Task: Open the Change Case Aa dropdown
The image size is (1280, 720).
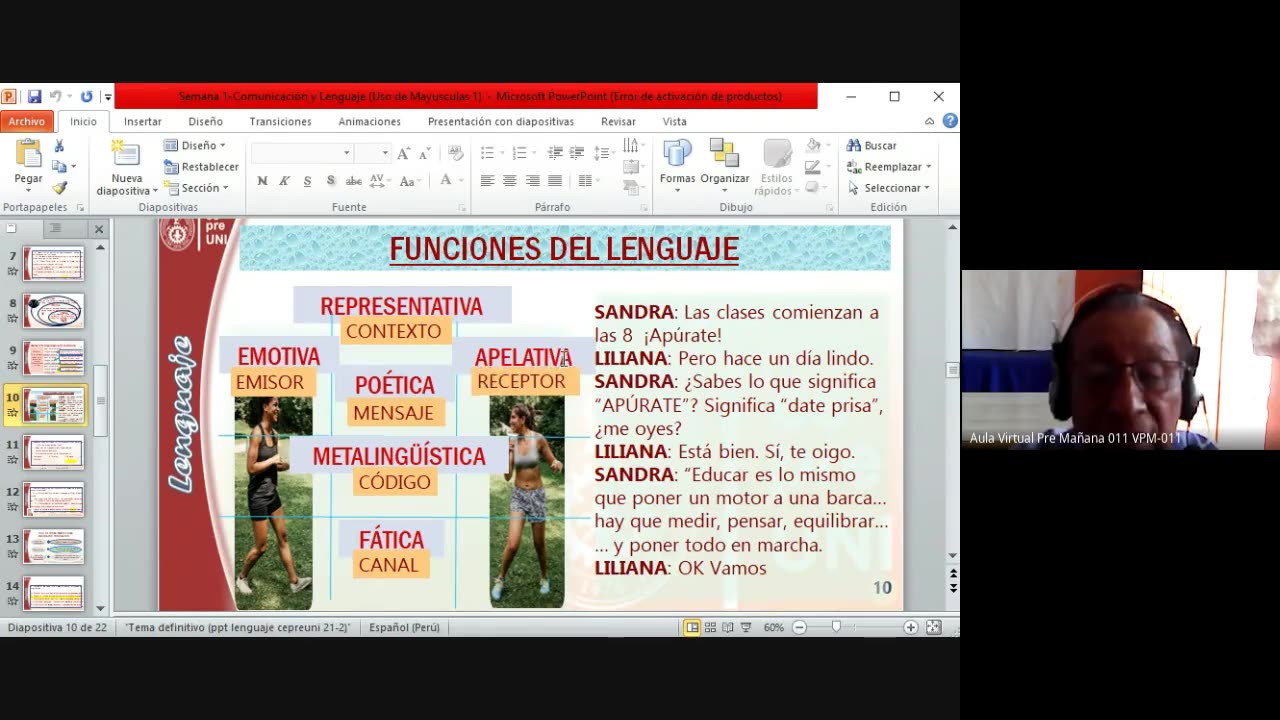Action: point(409,181)
